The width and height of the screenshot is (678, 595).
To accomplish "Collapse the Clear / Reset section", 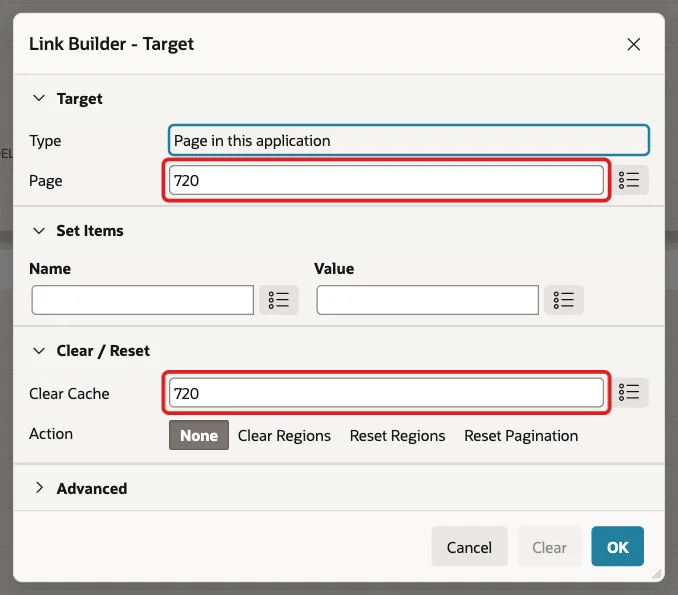I will [x=39, y=350].
